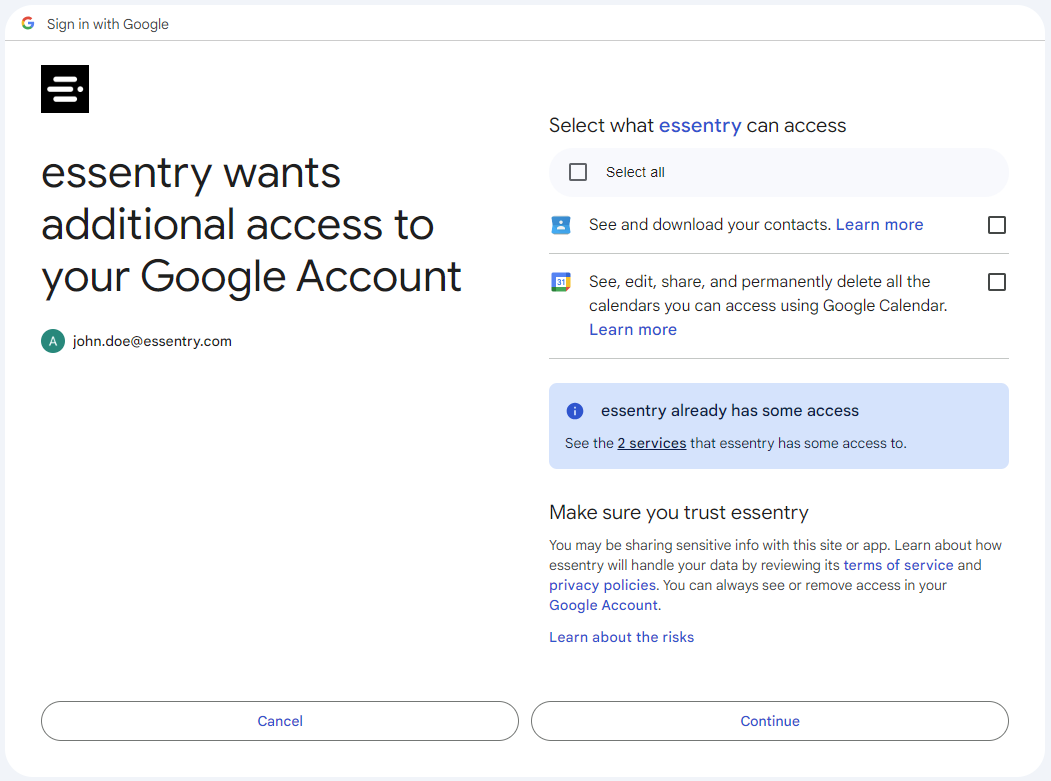Click 'See and download your contacts' text
1051x781 pixels.
[710, 225]
